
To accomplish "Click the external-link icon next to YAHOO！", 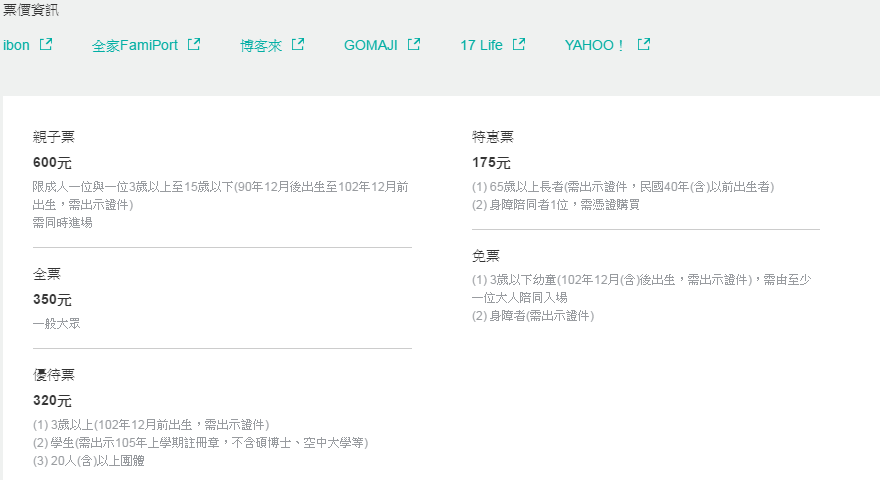I will point(644,44).
